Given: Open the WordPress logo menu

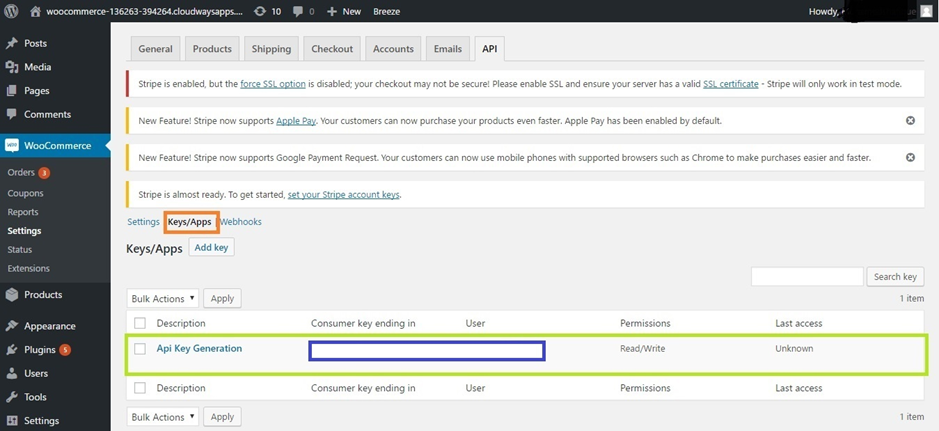Looking at the screenshot, I should point(11,11).
